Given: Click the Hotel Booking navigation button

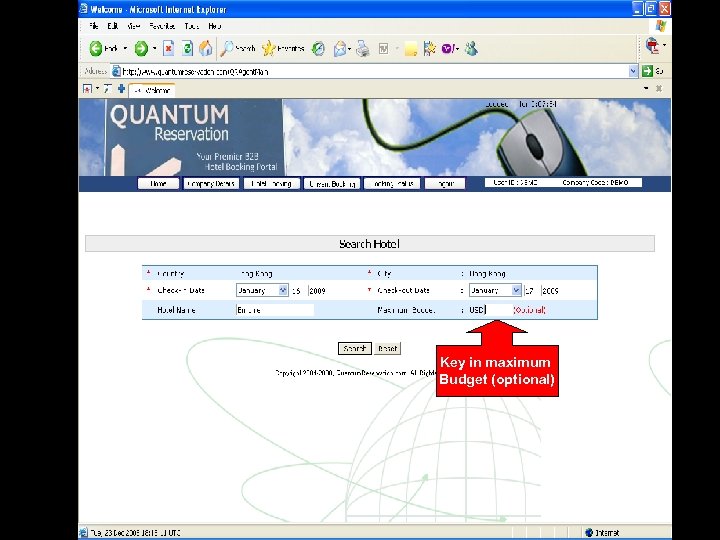Looking at the screenshot, I should [x=271, y=184].
